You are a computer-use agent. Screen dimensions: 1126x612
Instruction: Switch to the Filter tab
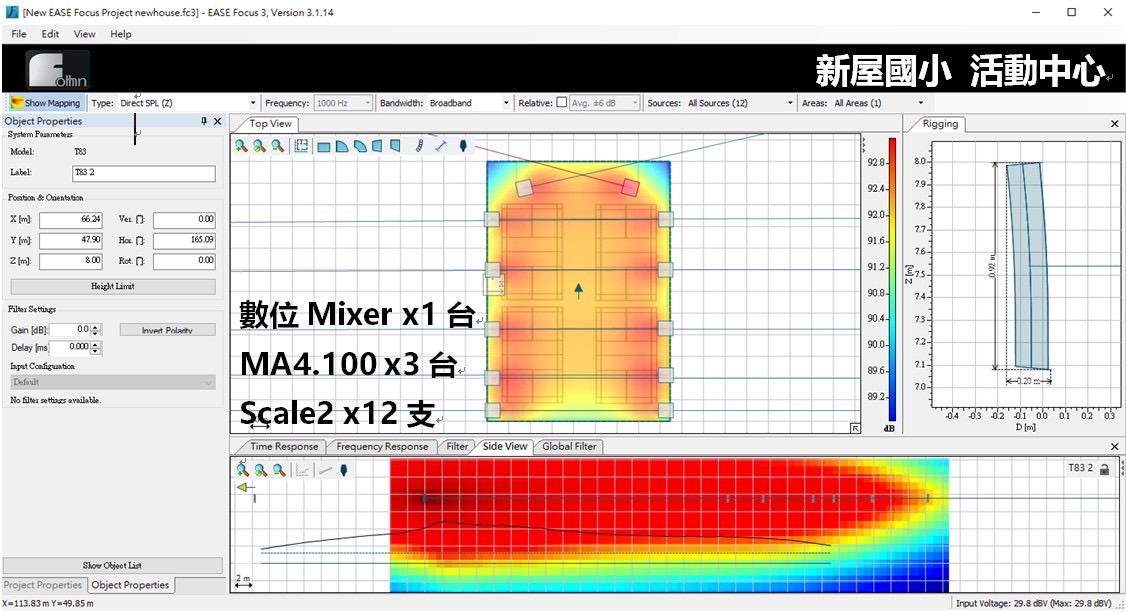tap(457, 446)
